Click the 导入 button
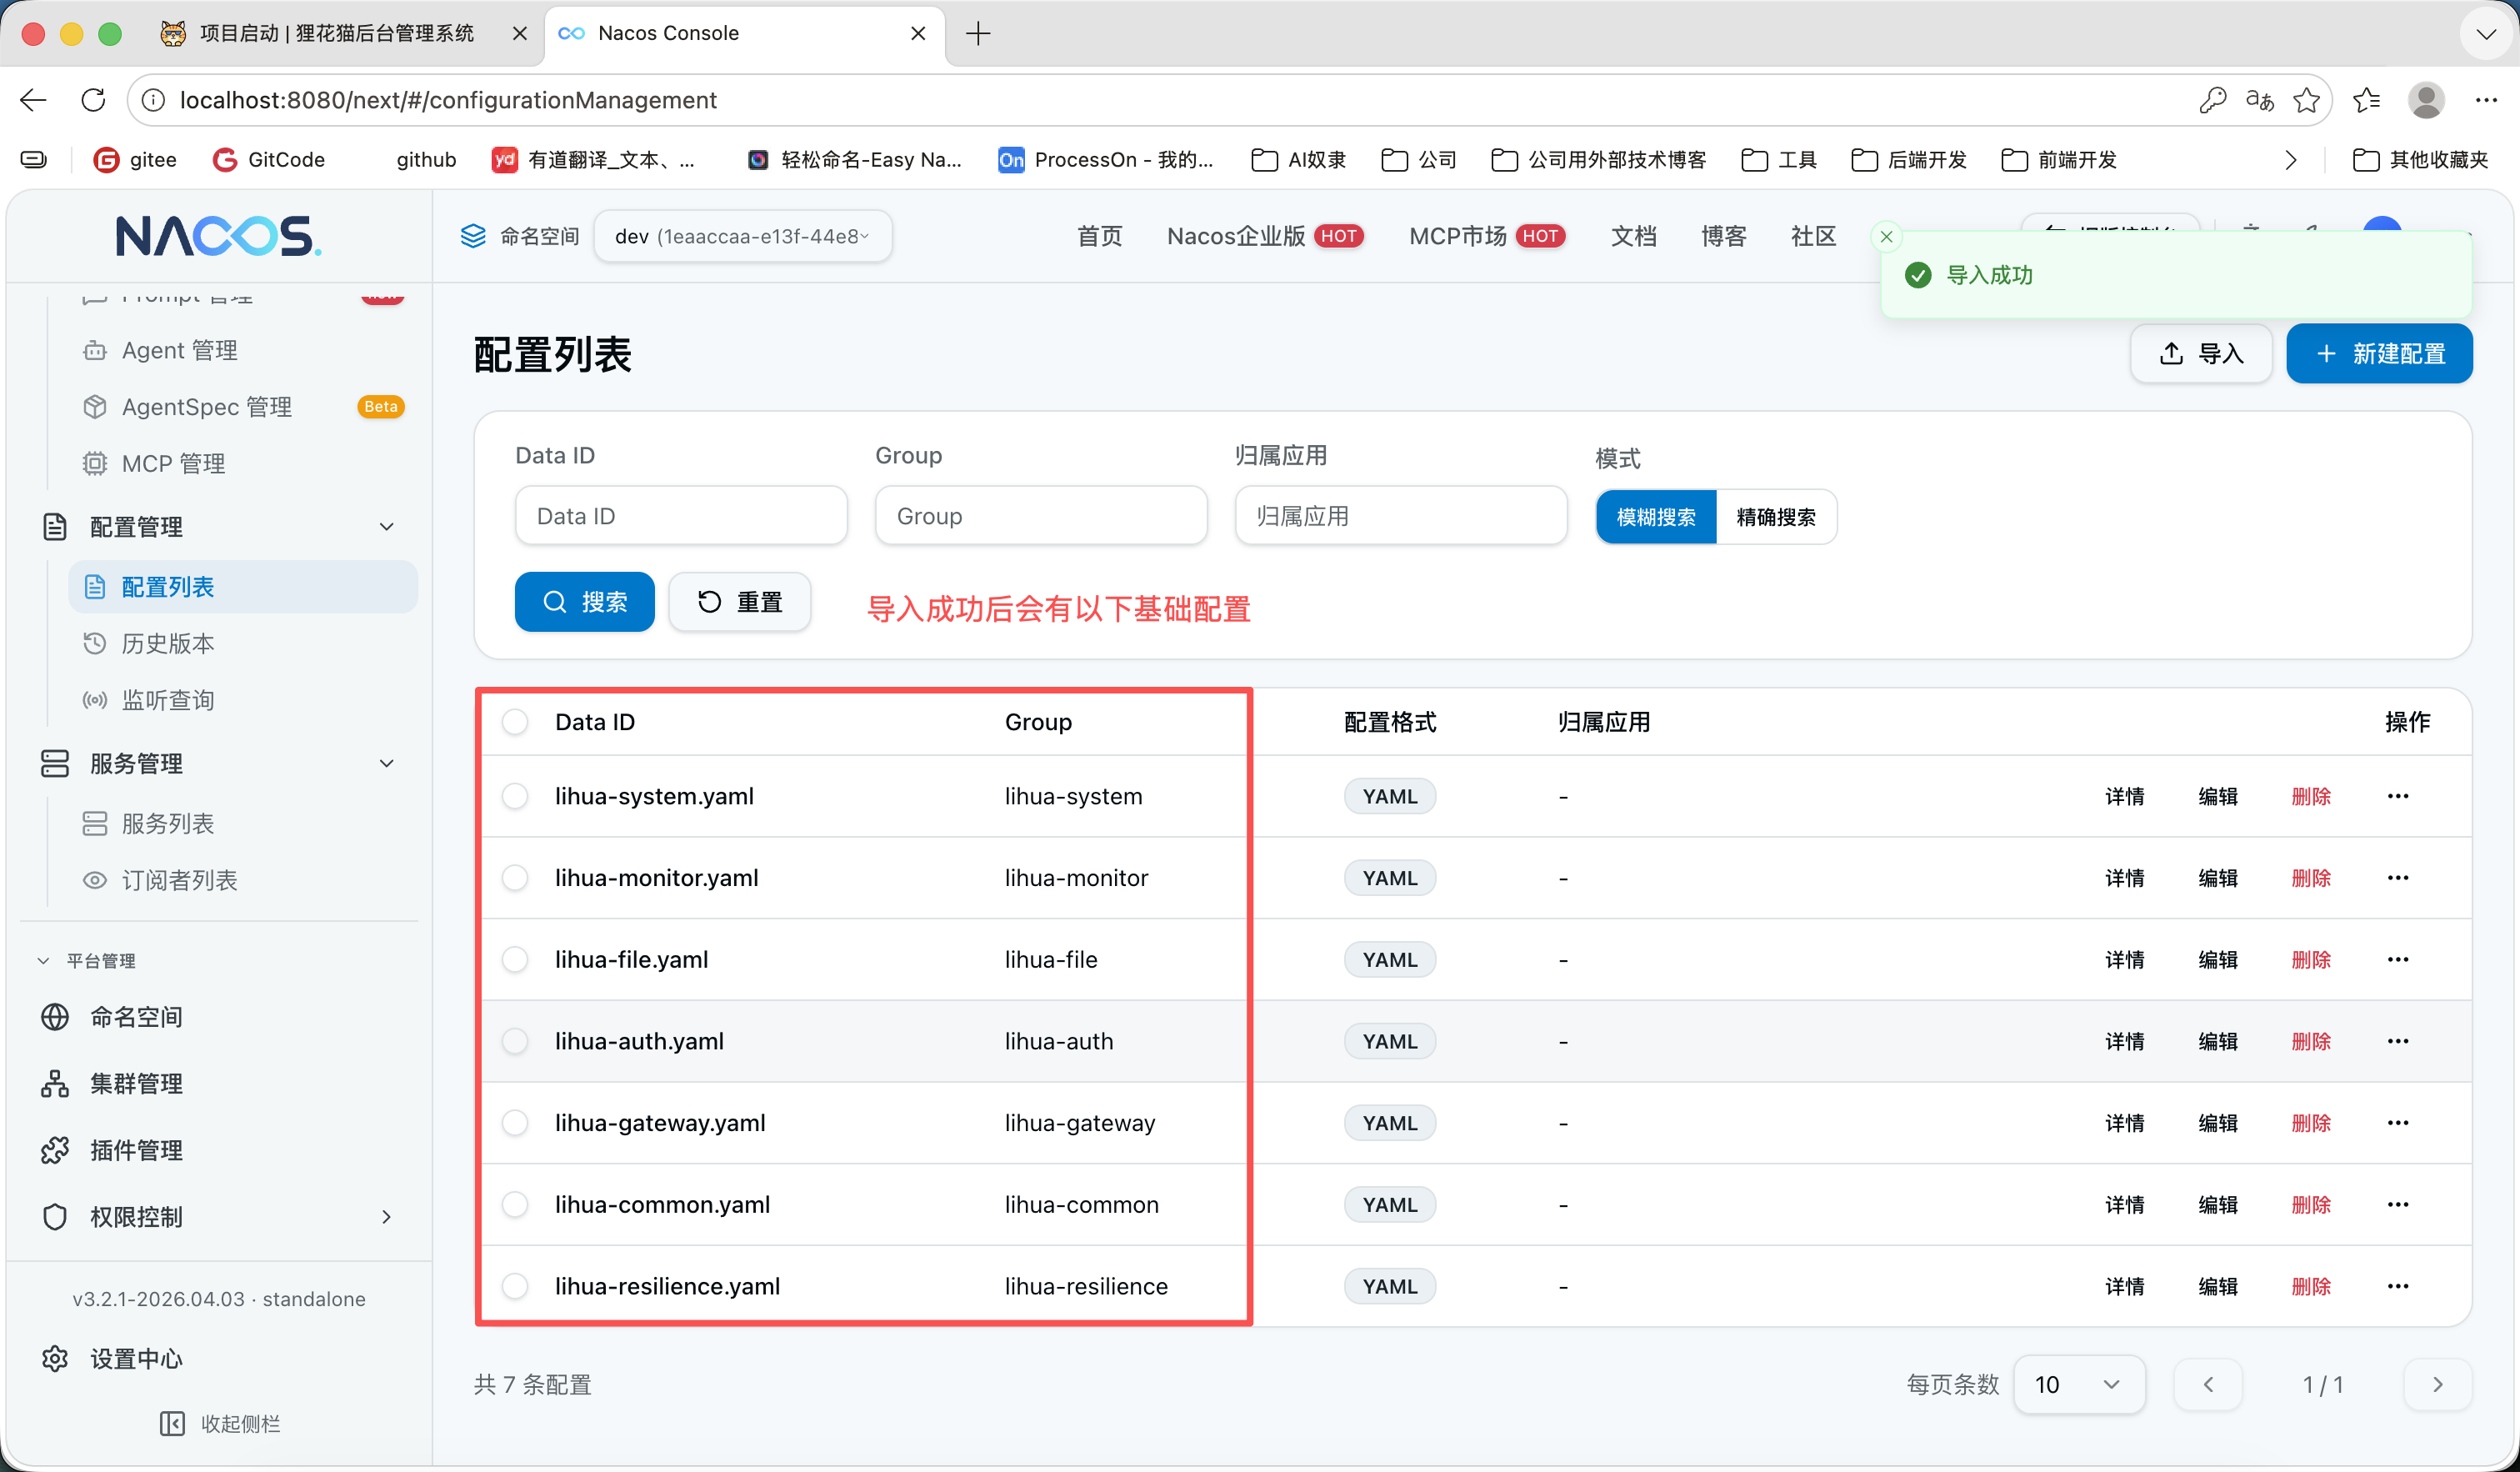This screenshot has height=1472, width=2520. (x=2201, y=353)
